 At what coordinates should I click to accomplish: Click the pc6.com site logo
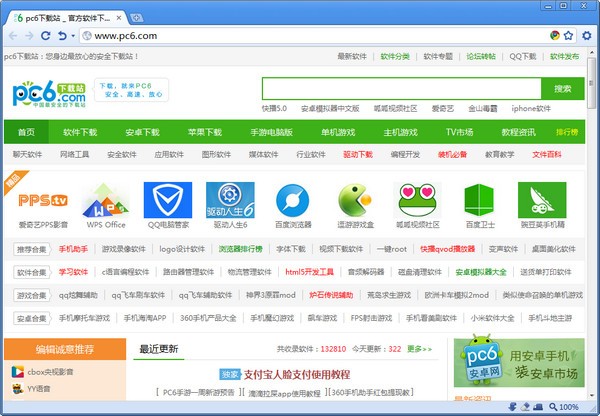pyautogui.click(x=49, y=93)
